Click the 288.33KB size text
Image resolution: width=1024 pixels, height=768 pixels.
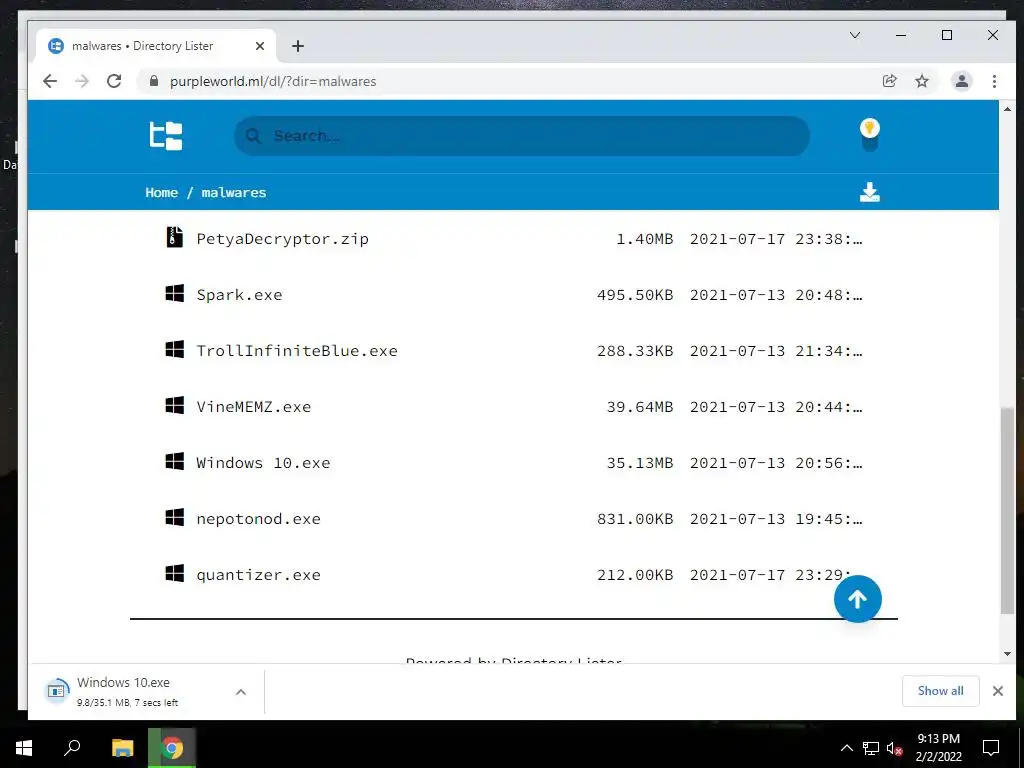(635, 351)
